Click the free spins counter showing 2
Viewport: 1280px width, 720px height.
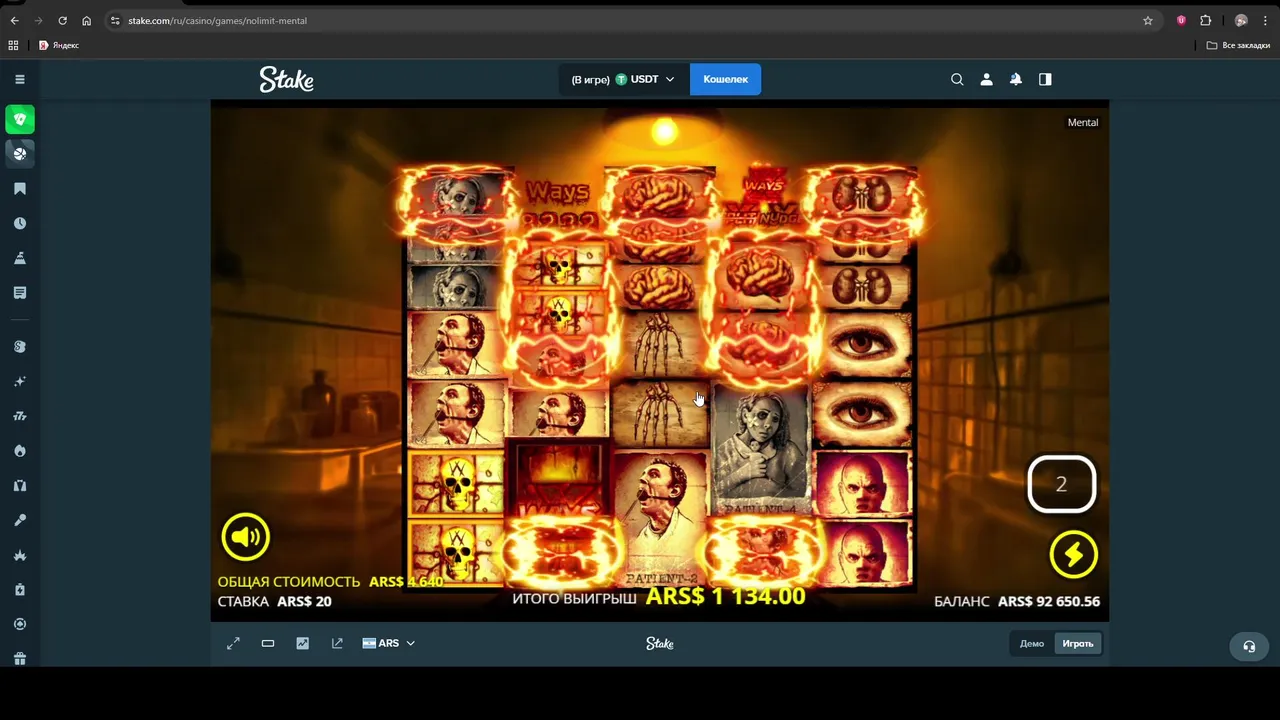[1062, 484]
